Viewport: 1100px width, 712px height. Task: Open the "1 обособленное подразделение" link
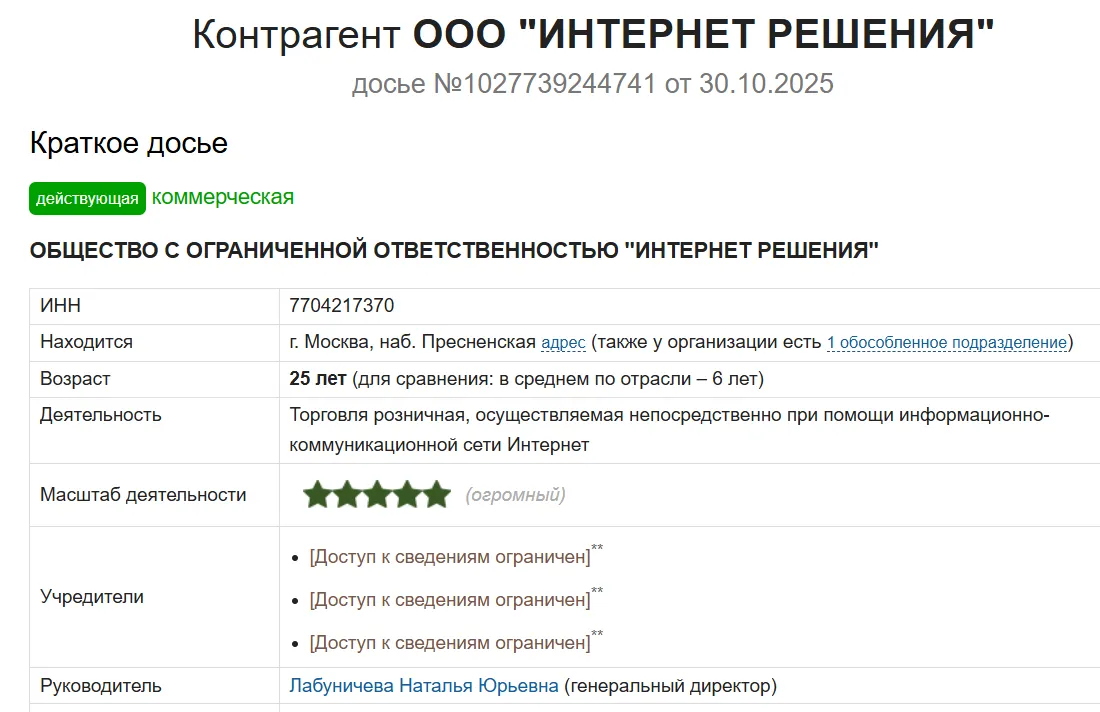pos(947,342)
